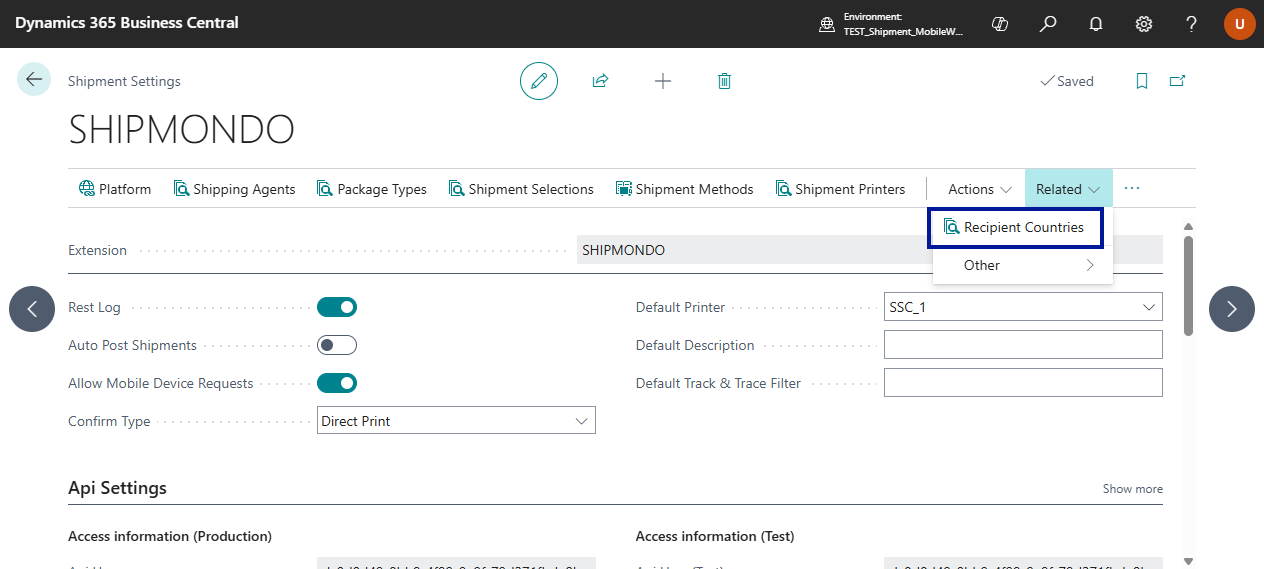The height and width of the screenshot is (569, 1264).
Task: Open Platform action
Action: 115,189
